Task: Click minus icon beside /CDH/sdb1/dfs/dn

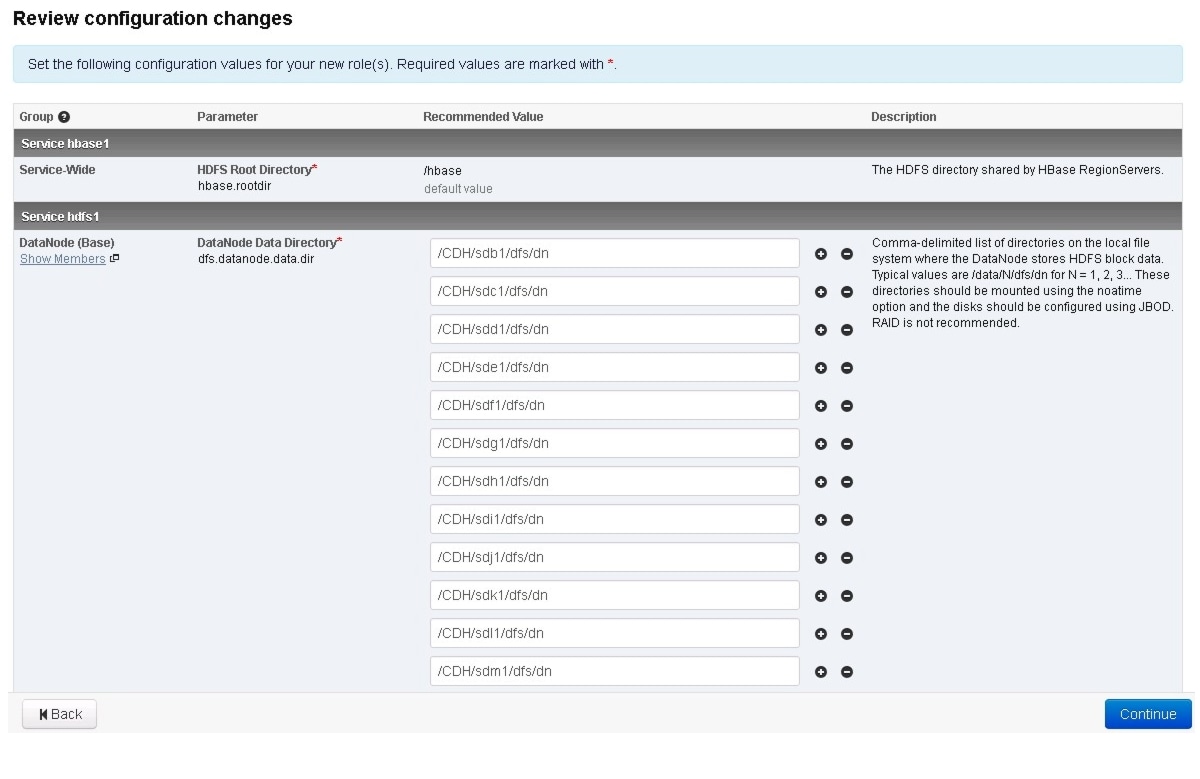Action: tap(847, 254)
